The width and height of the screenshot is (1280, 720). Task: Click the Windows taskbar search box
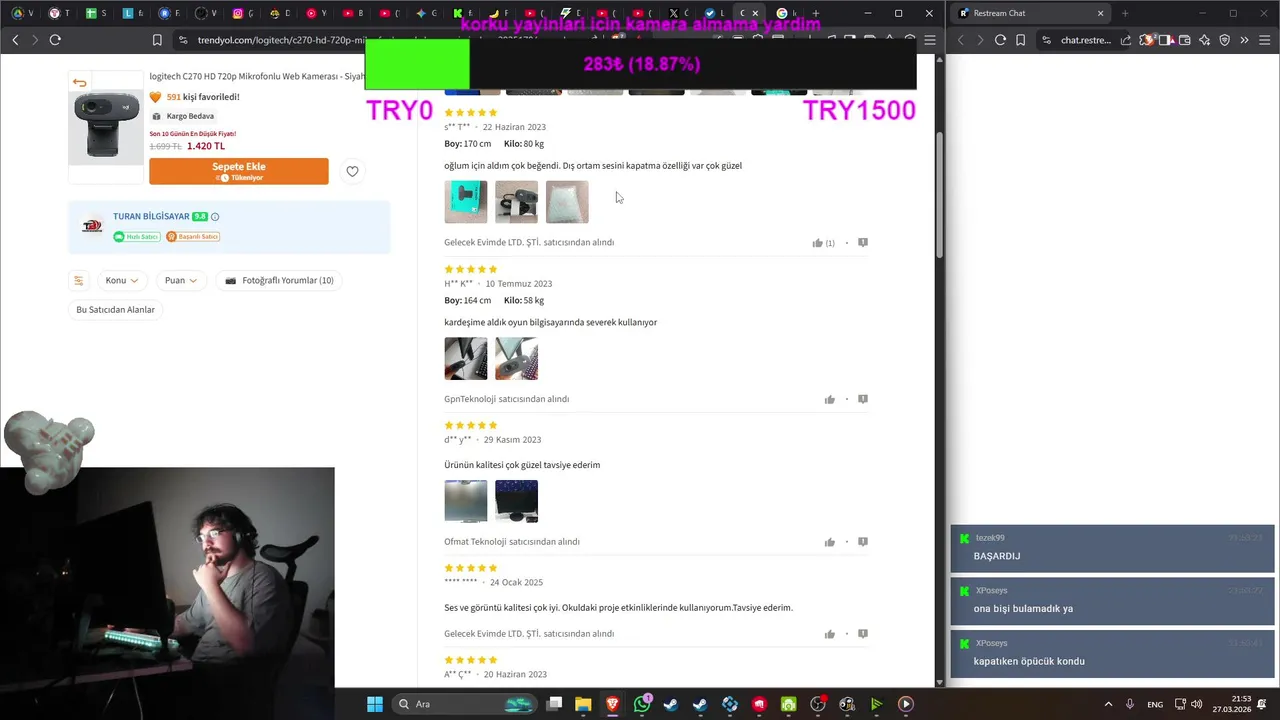466,704
